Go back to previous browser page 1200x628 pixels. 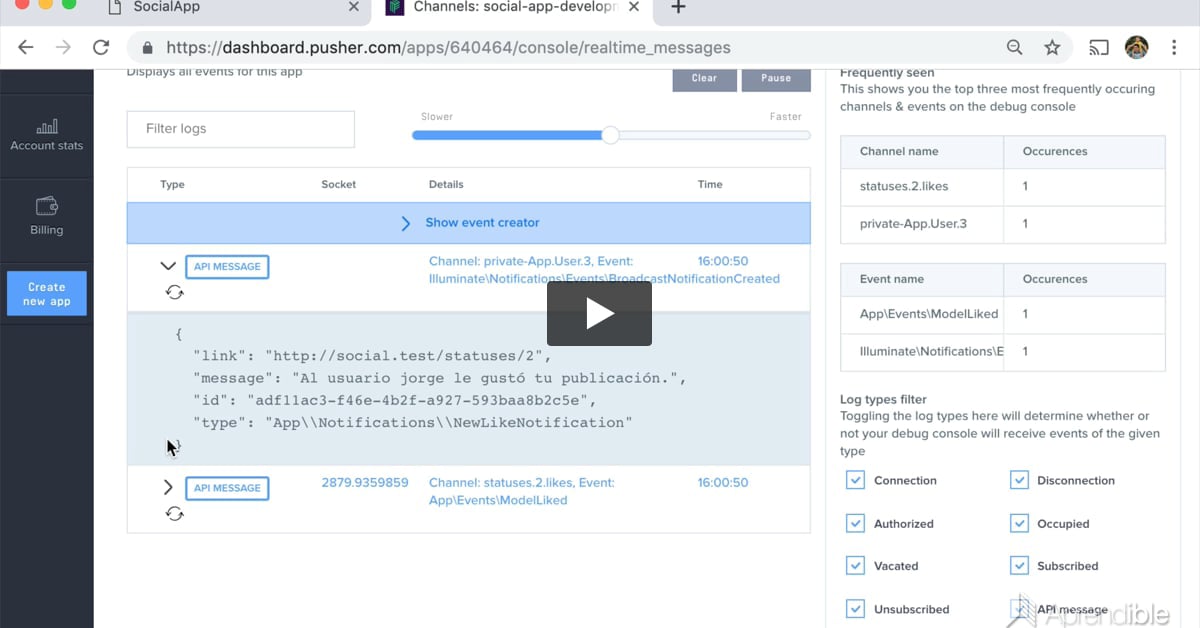point(26,47)
